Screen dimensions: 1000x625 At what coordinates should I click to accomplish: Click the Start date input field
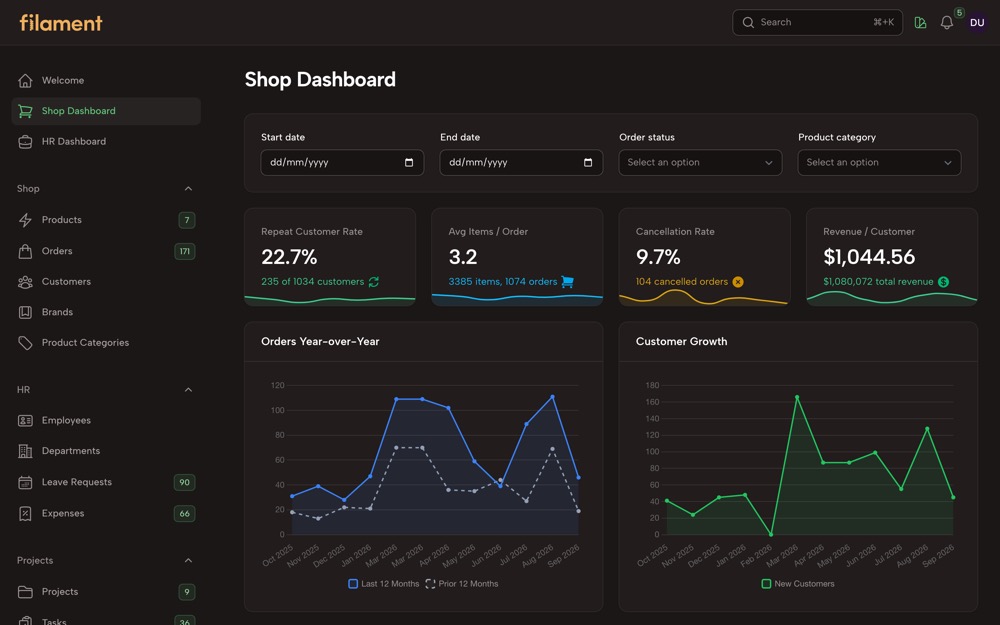342,163
